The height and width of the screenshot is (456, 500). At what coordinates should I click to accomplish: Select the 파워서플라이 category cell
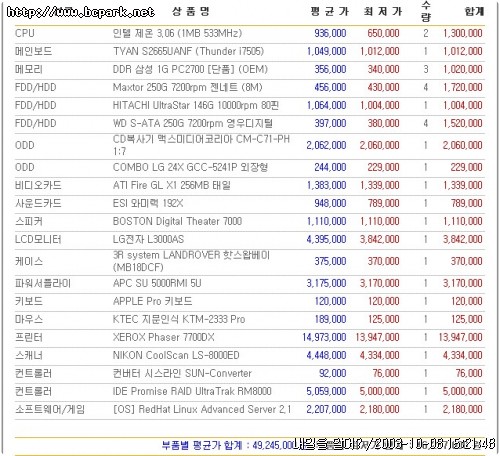click(x=43, y=283)
